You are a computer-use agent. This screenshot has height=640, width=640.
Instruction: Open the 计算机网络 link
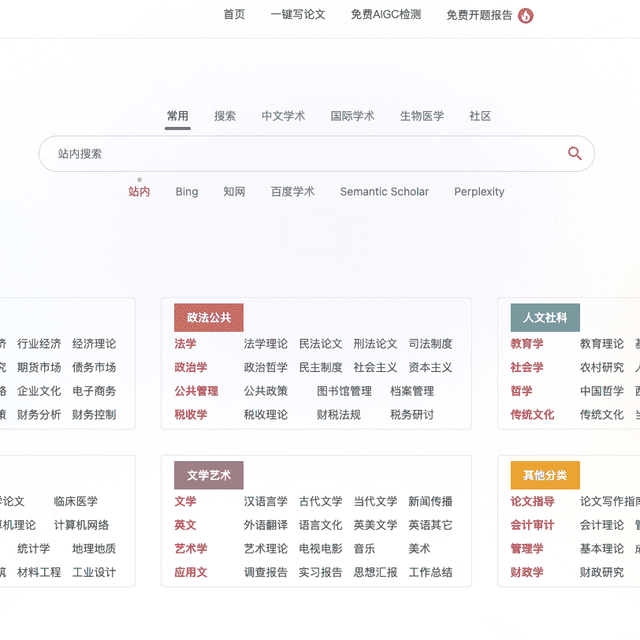click(81, 525)
